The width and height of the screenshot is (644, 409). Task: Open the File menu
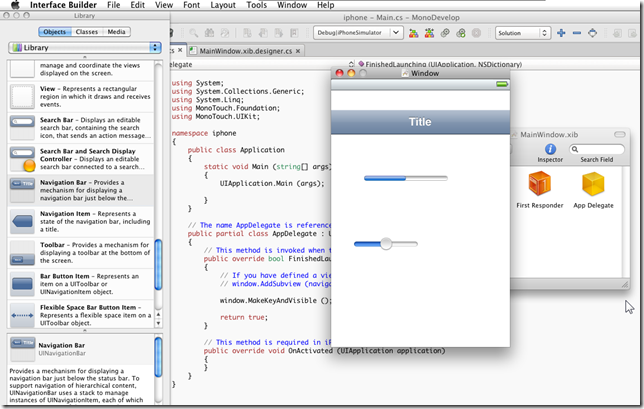point(113,5)
